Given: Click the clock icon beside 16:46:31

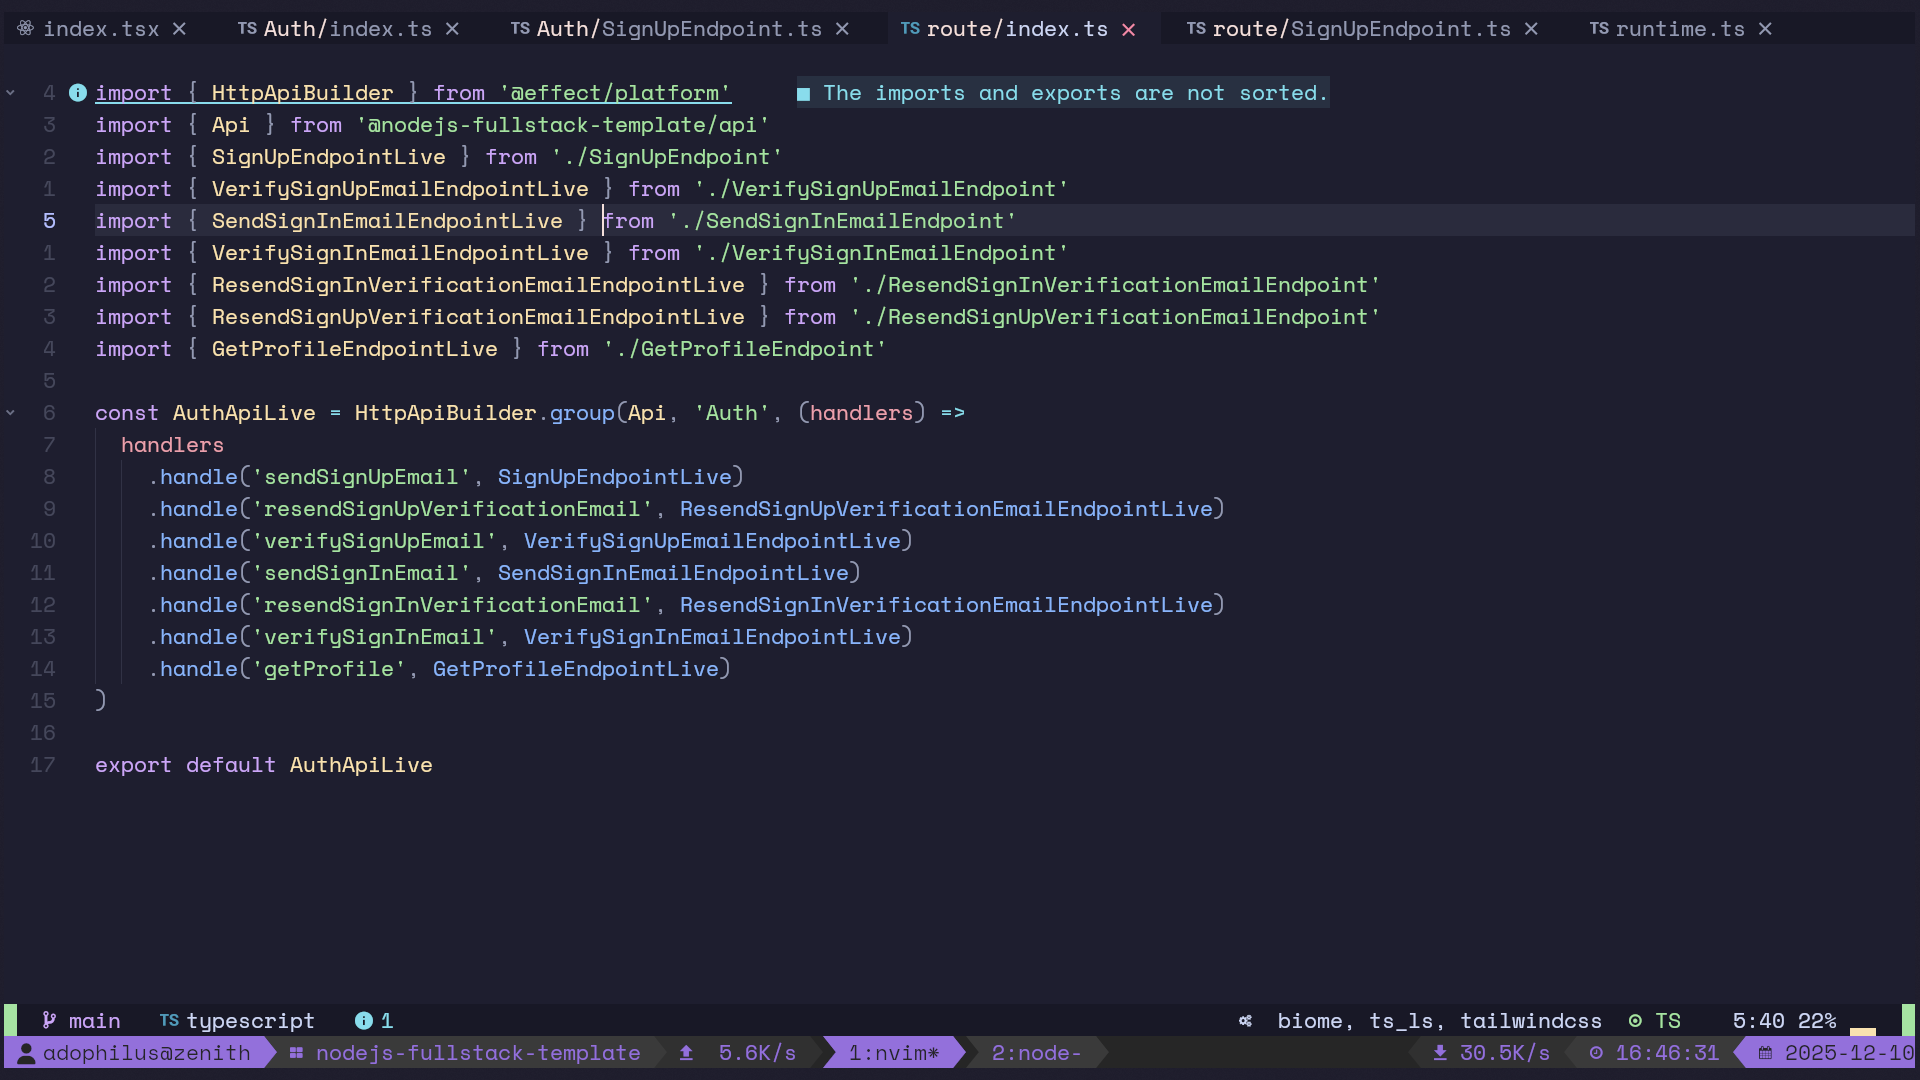Looking at the screenshot, I should click(x=1596, y=1053).
